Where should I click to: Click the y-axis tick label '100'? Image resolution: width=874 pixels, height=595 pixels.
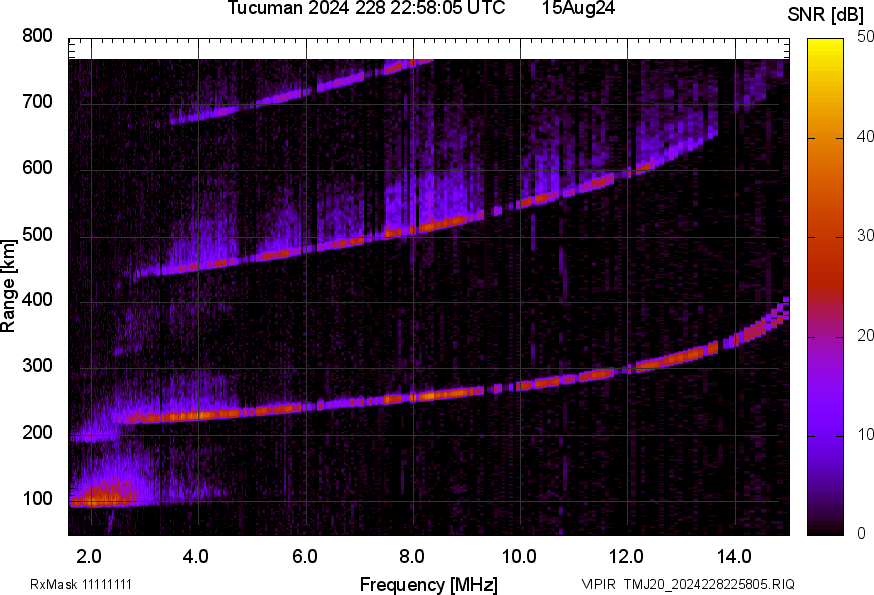click(x=37, y=498)
